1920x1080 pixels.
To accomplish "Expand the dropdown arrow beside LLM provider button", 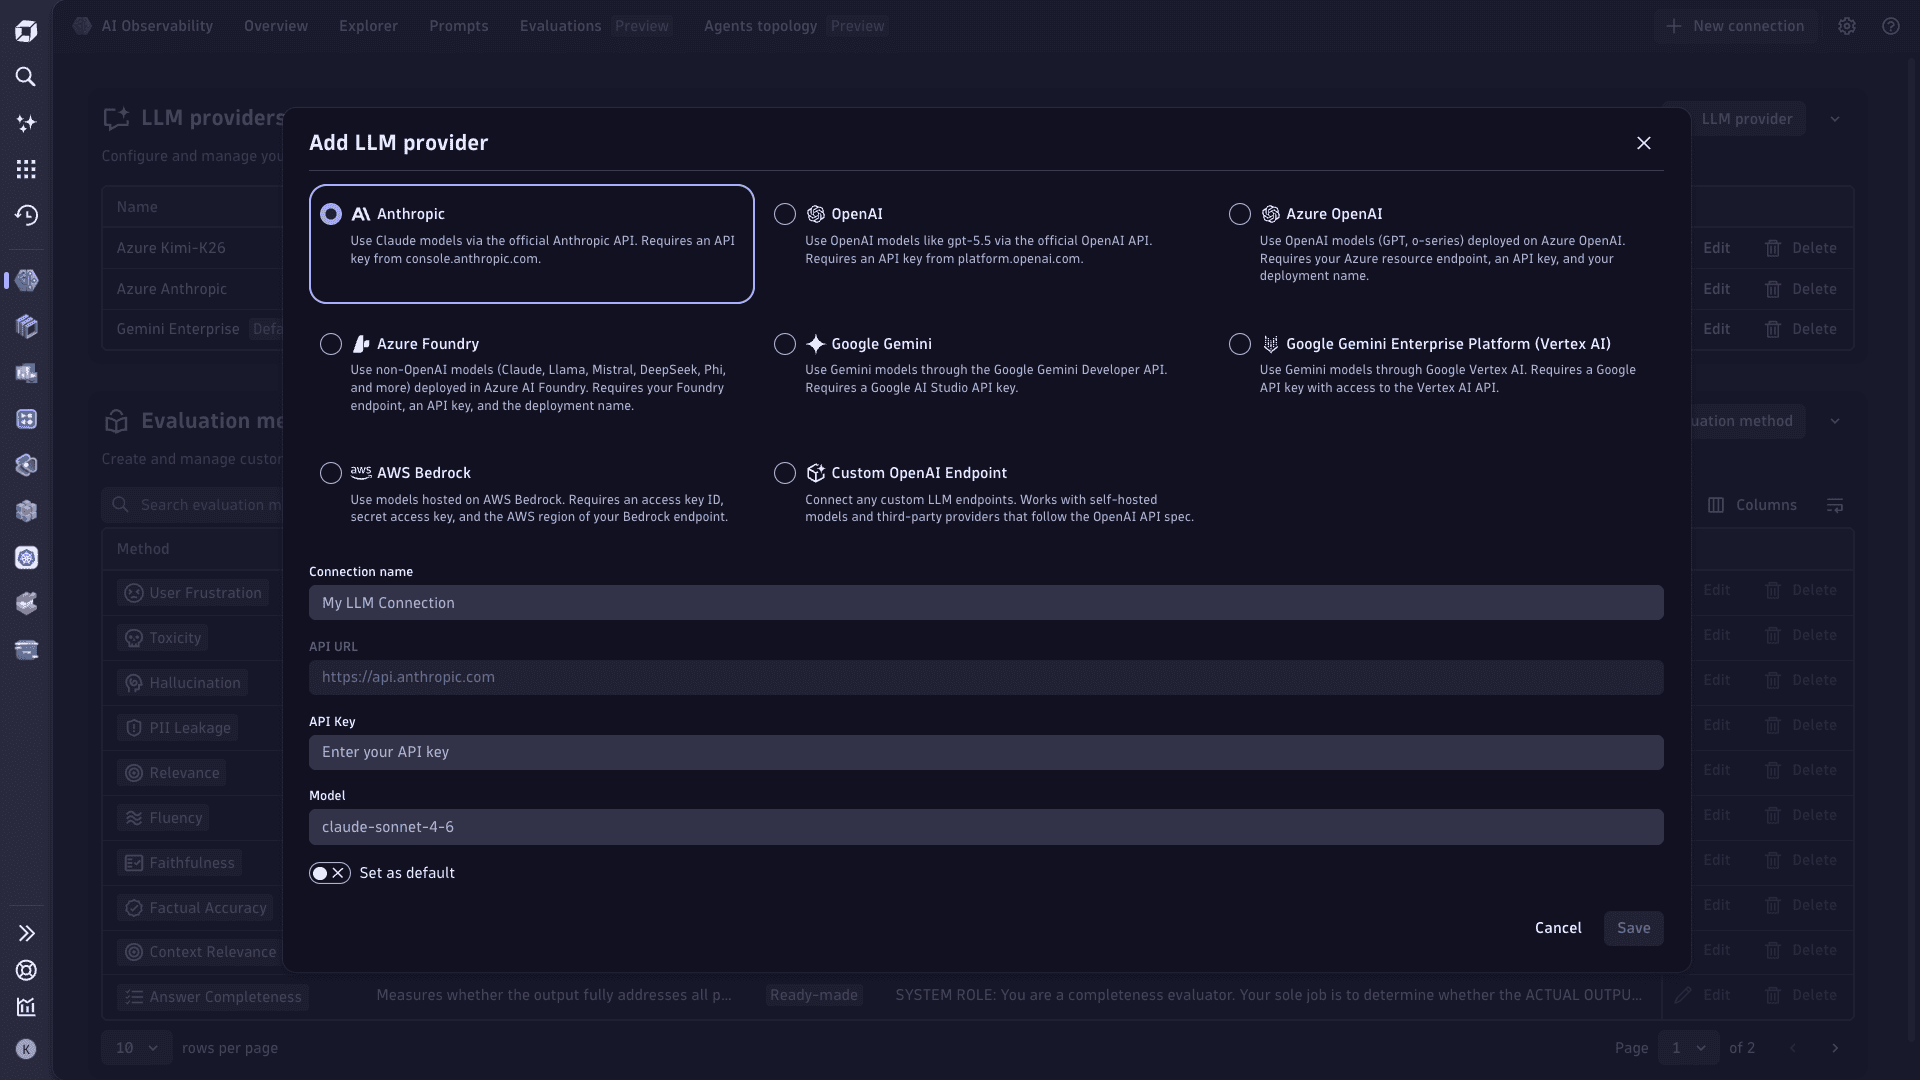I will pyautogui.click(x=1835, y=119).
